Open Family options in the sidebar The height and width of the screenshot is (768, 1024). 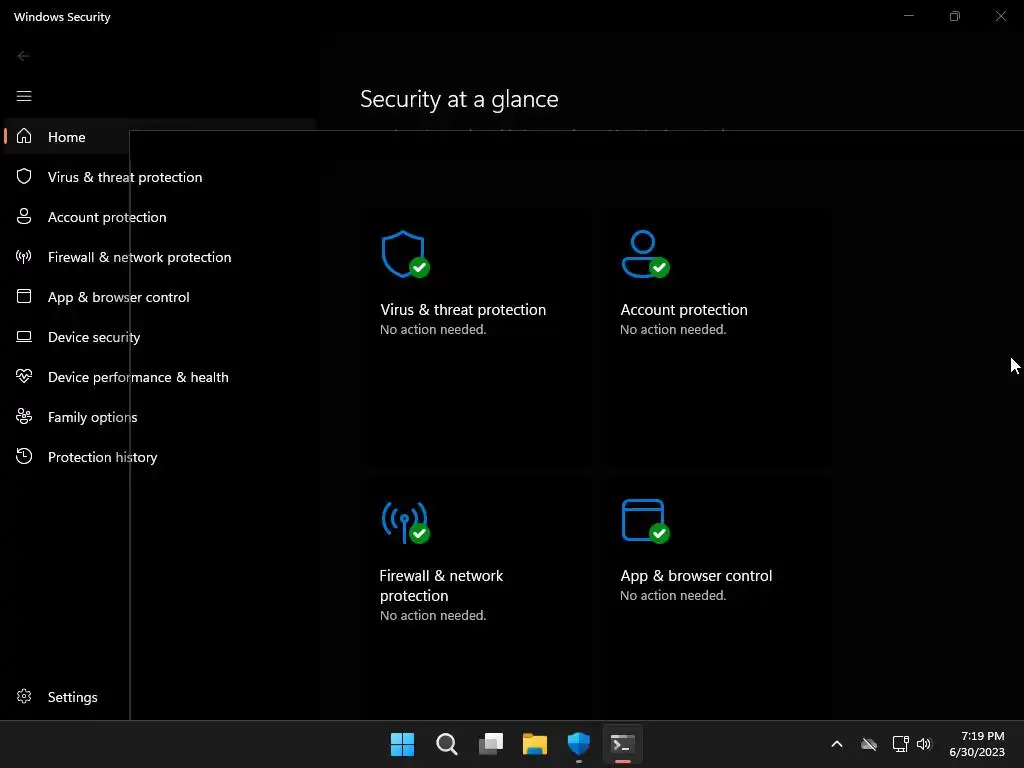[92, 417]
